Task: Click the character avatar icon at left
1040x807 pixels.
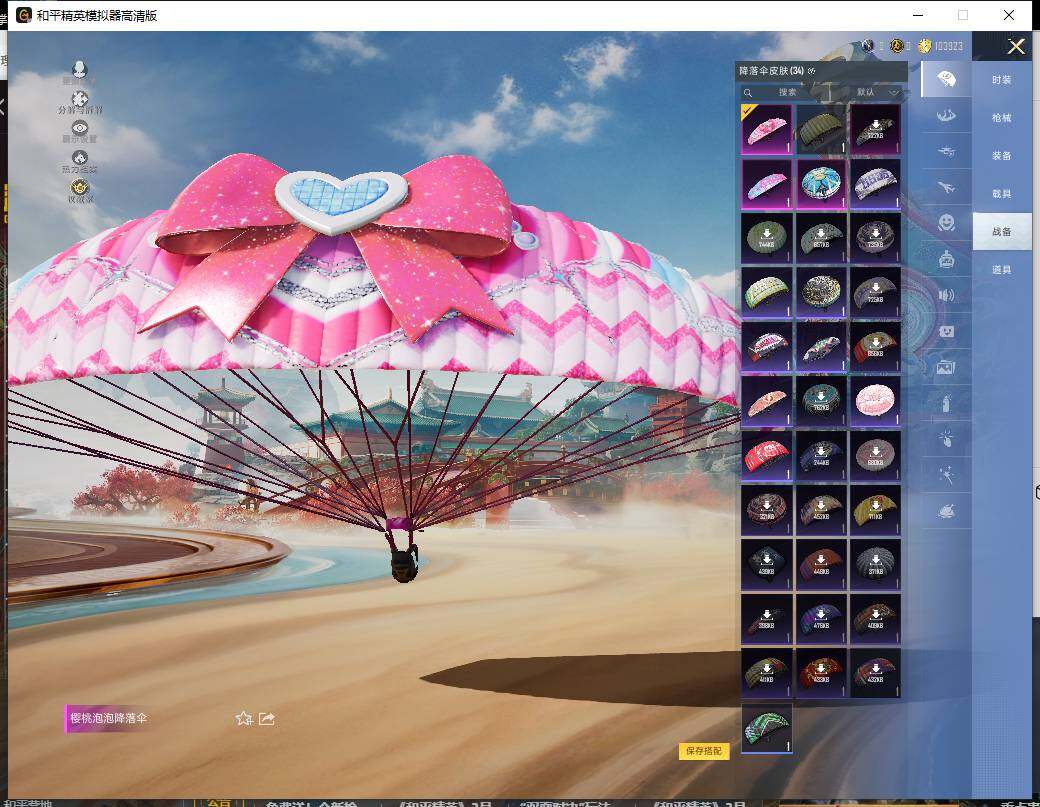Action: [80, 70]
